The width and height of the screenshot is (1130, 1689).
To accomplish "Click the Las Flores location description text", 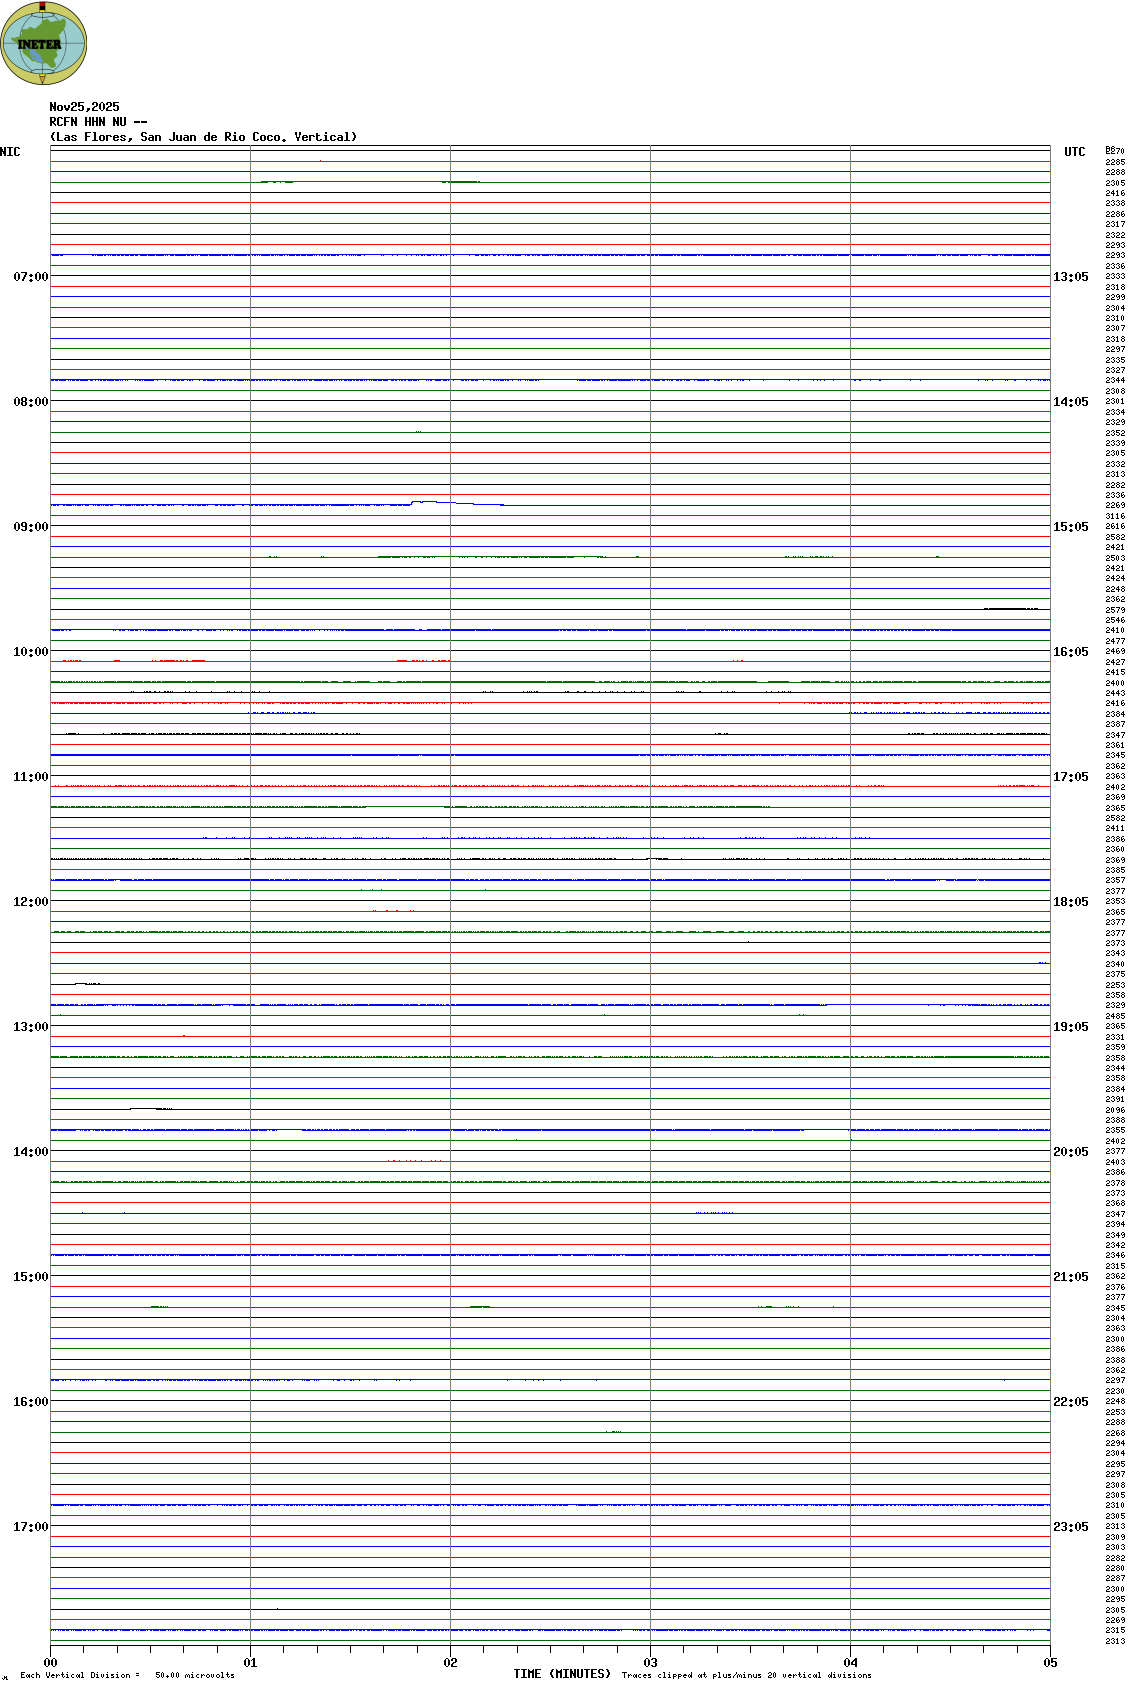I will coord(203,137).
